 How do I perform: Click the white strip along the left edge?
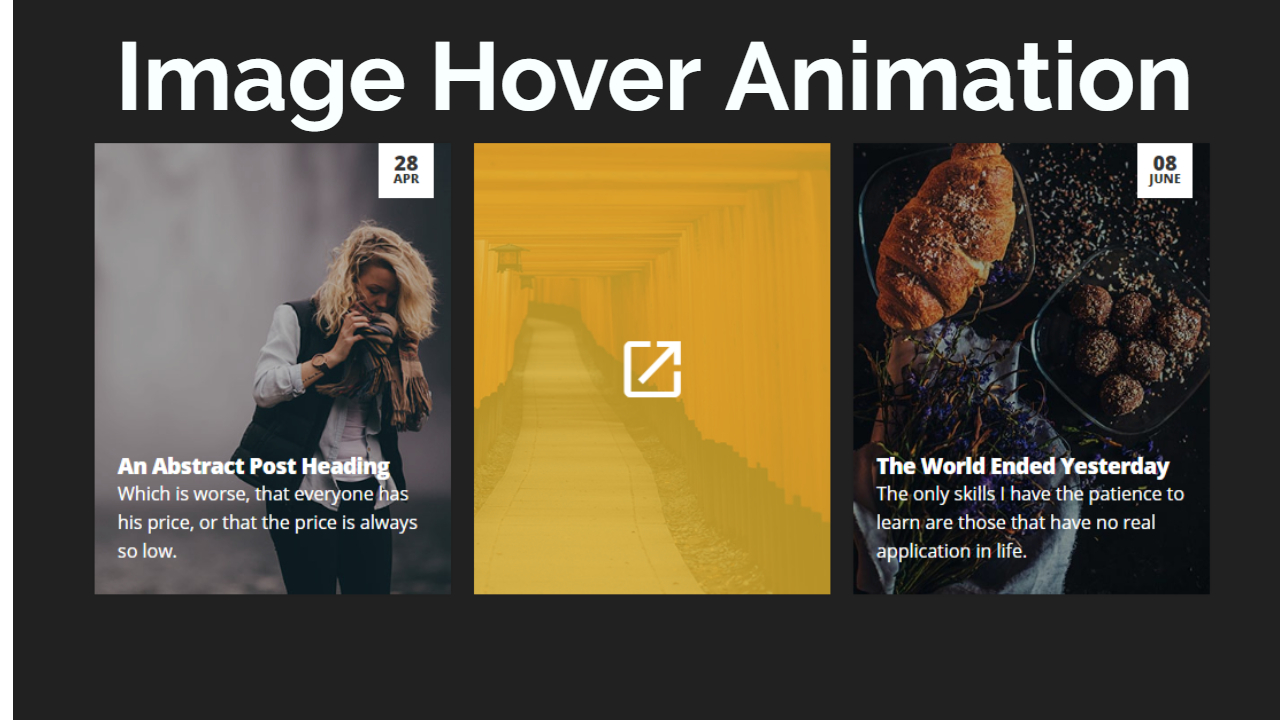coord(6,360)
